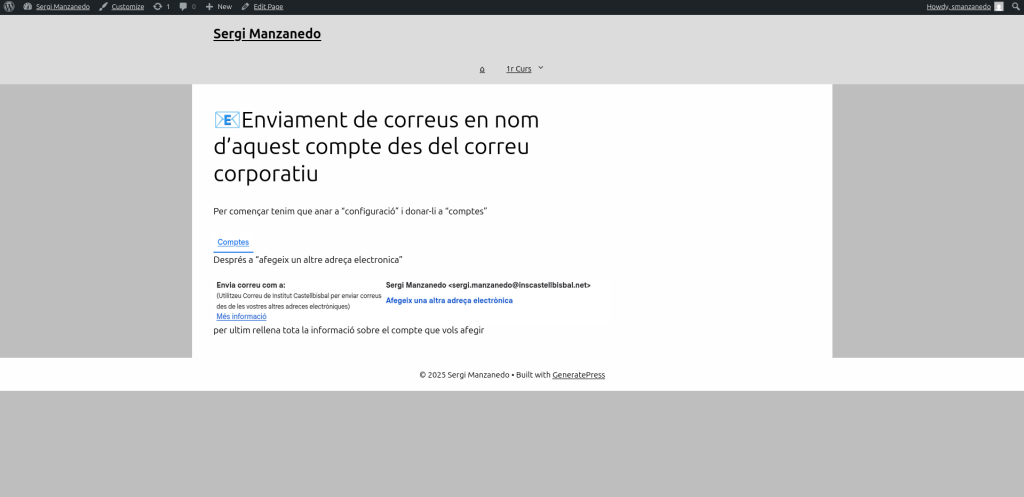
Task: Click the Edit Page pencil icon
Action: point(245,6)
